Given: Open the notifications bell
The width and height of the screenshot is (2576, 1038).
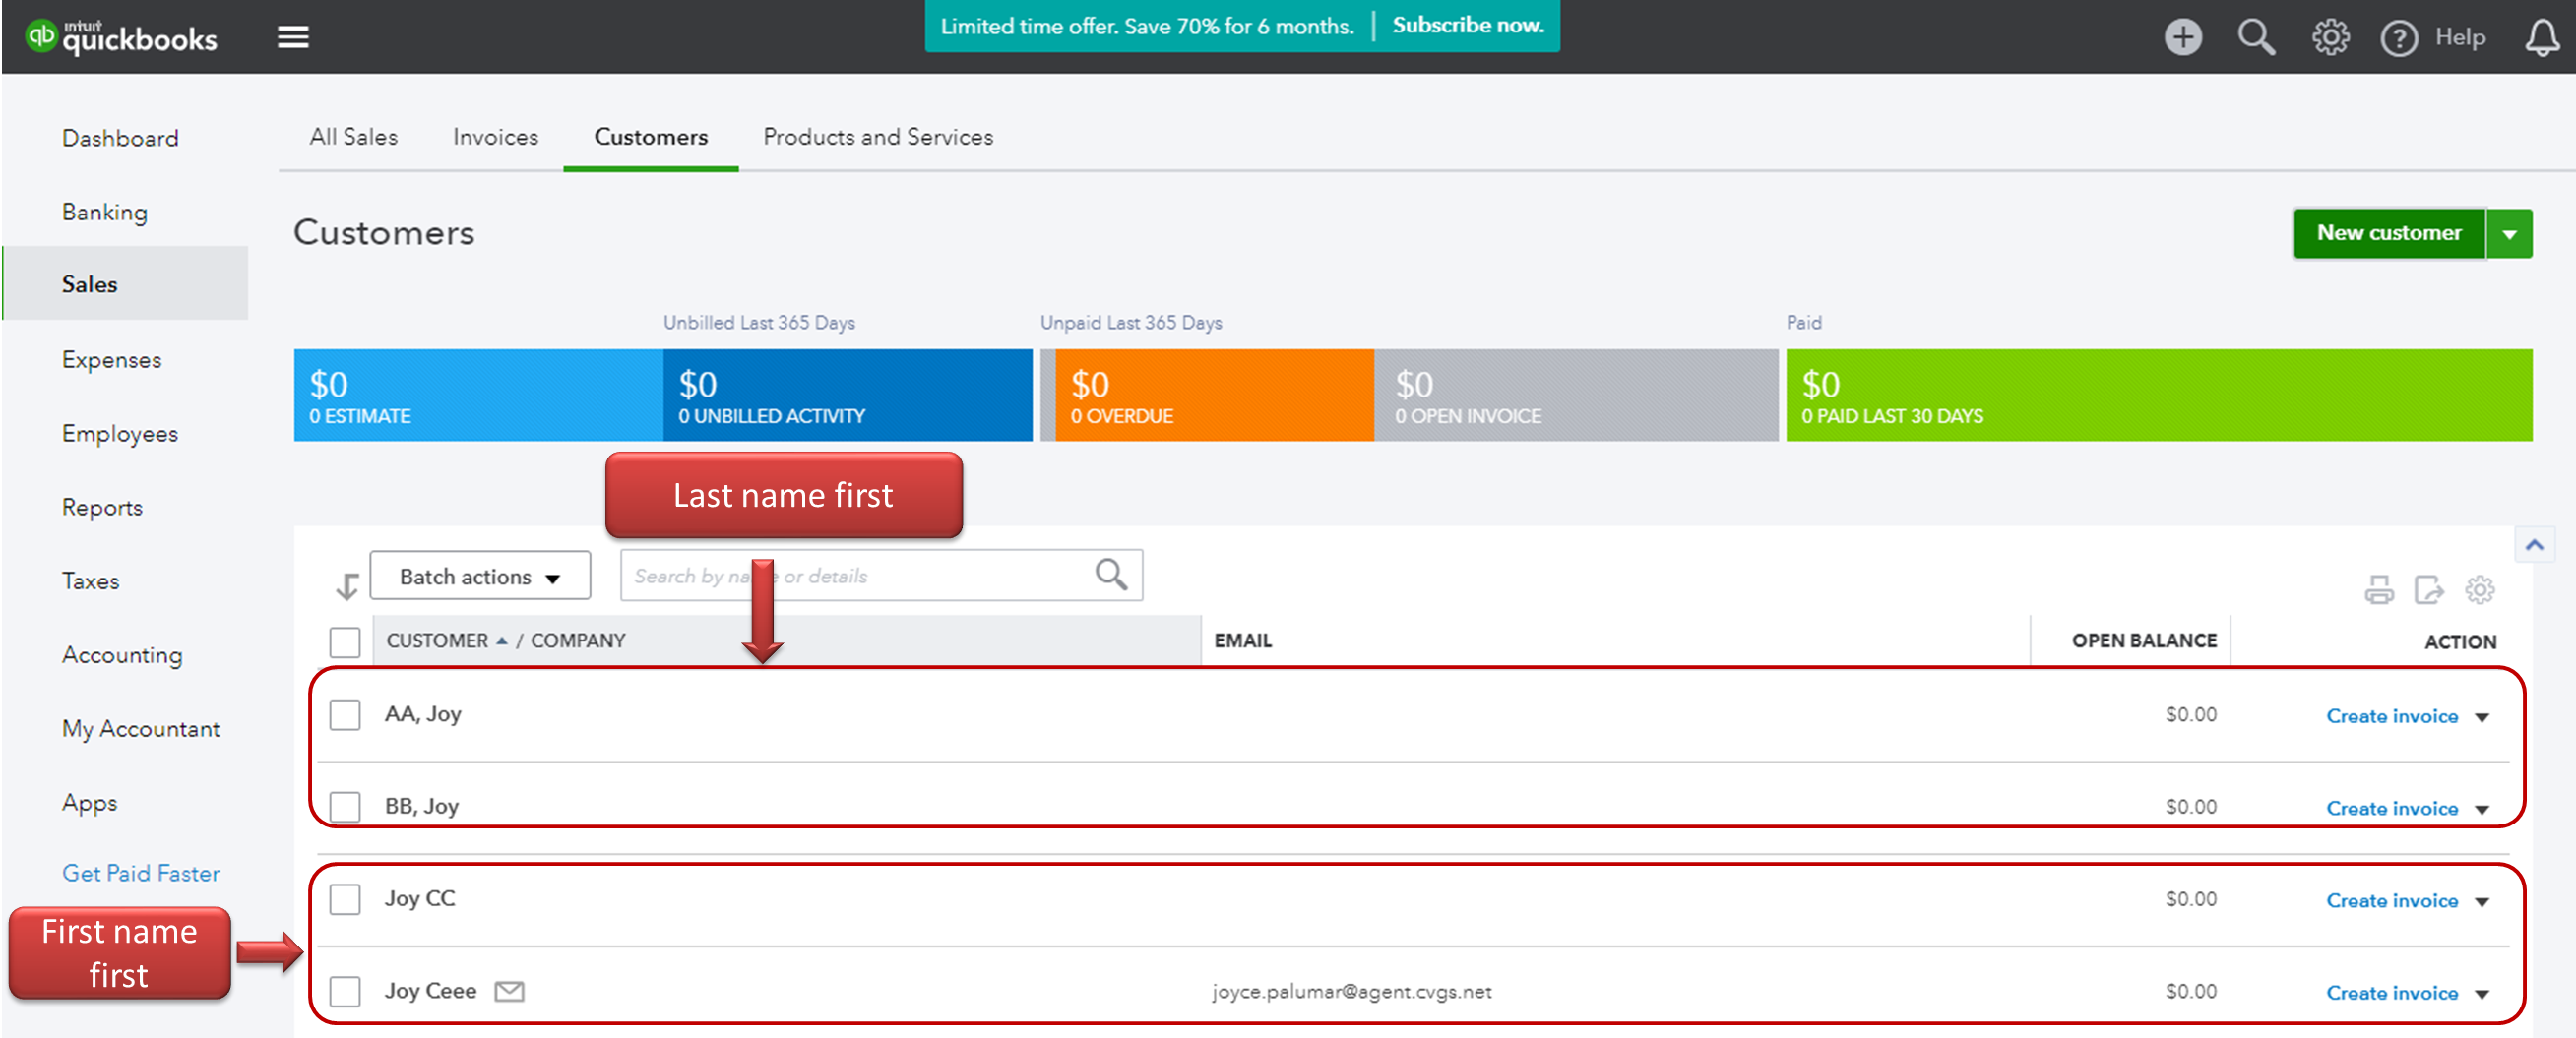Looking at the screenshot, I should tap(2541, 38).
